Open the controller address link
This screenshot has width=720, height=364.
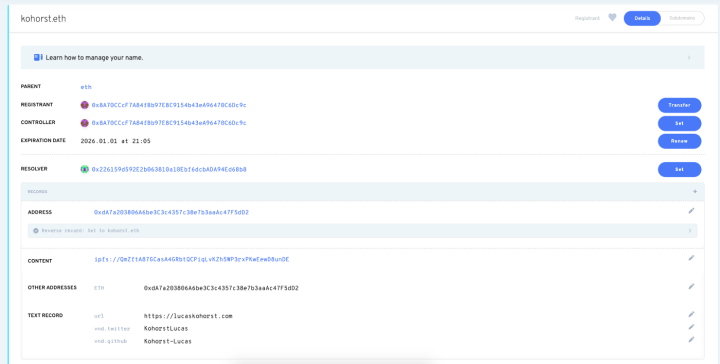169,123
